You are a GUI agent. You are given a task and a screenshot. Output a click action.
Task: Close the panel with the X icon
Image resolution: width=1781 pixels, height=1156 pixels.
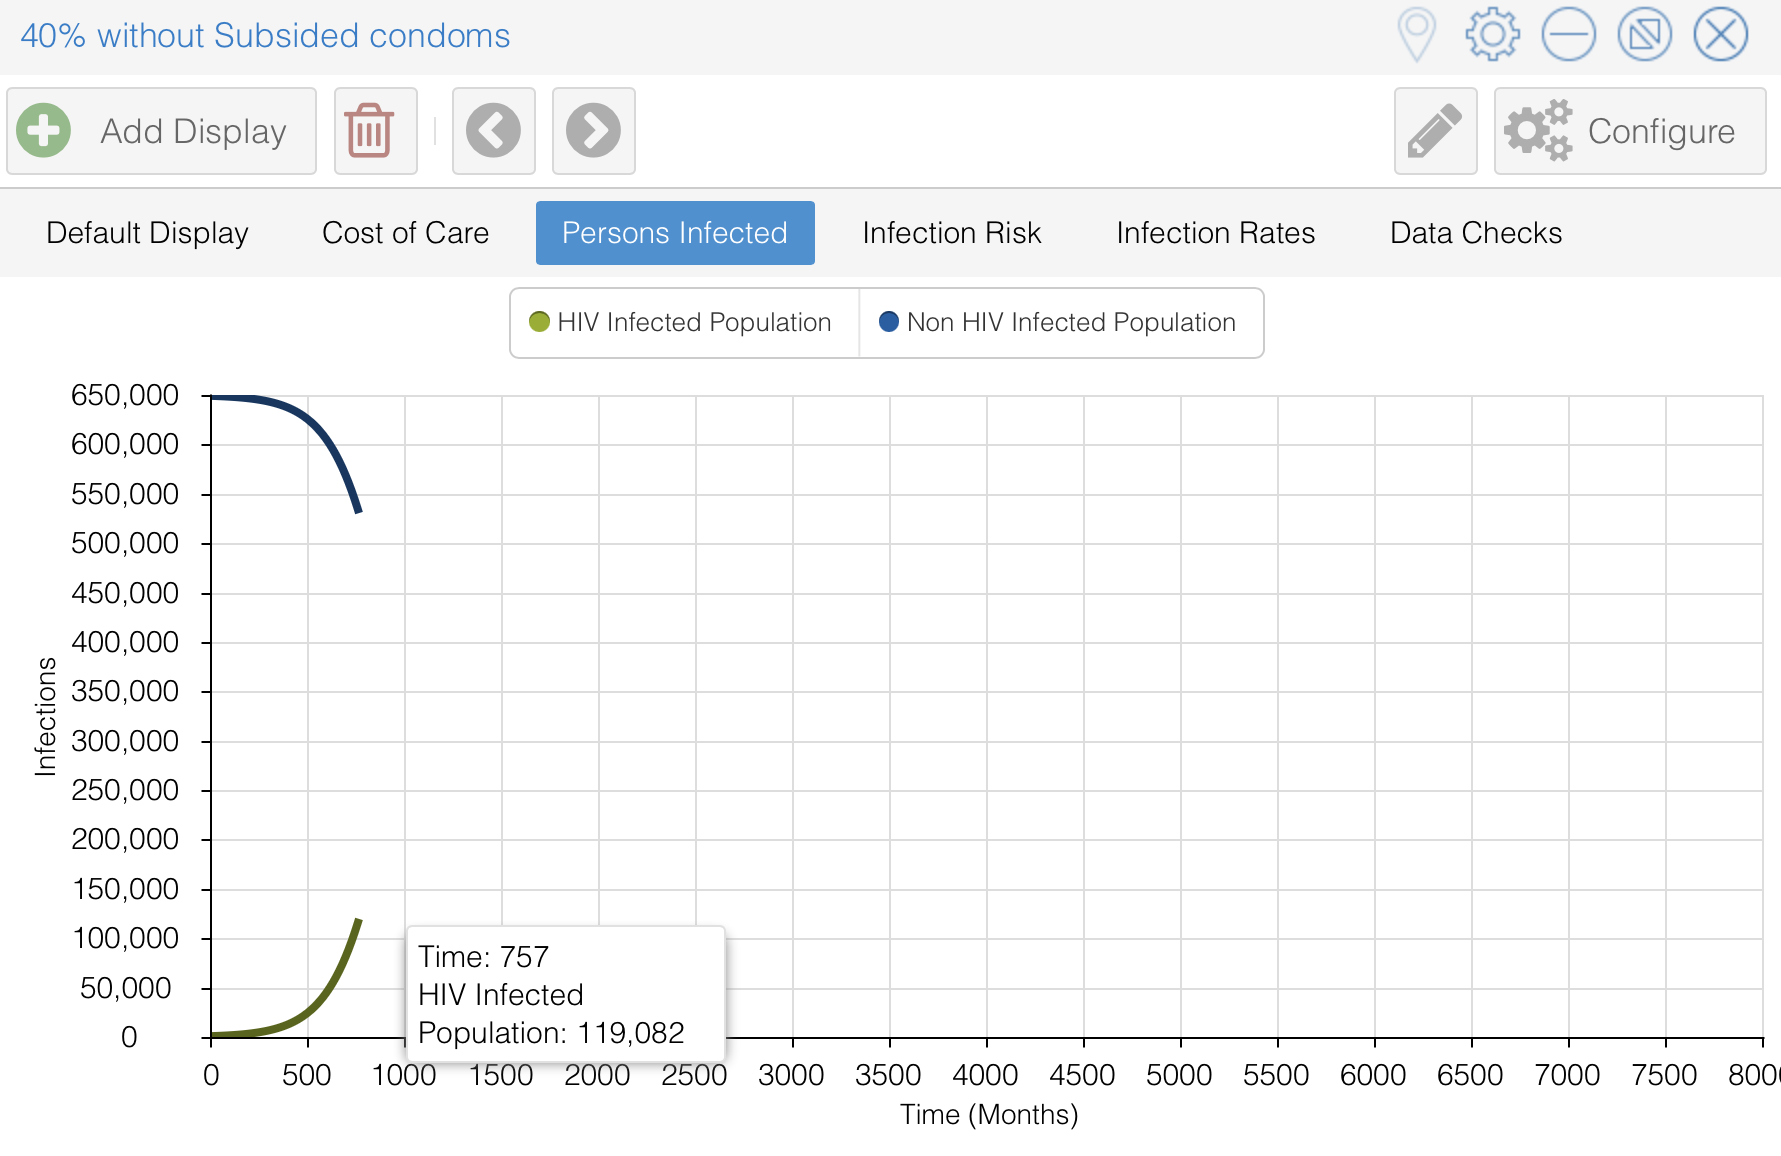[1720, 35]
